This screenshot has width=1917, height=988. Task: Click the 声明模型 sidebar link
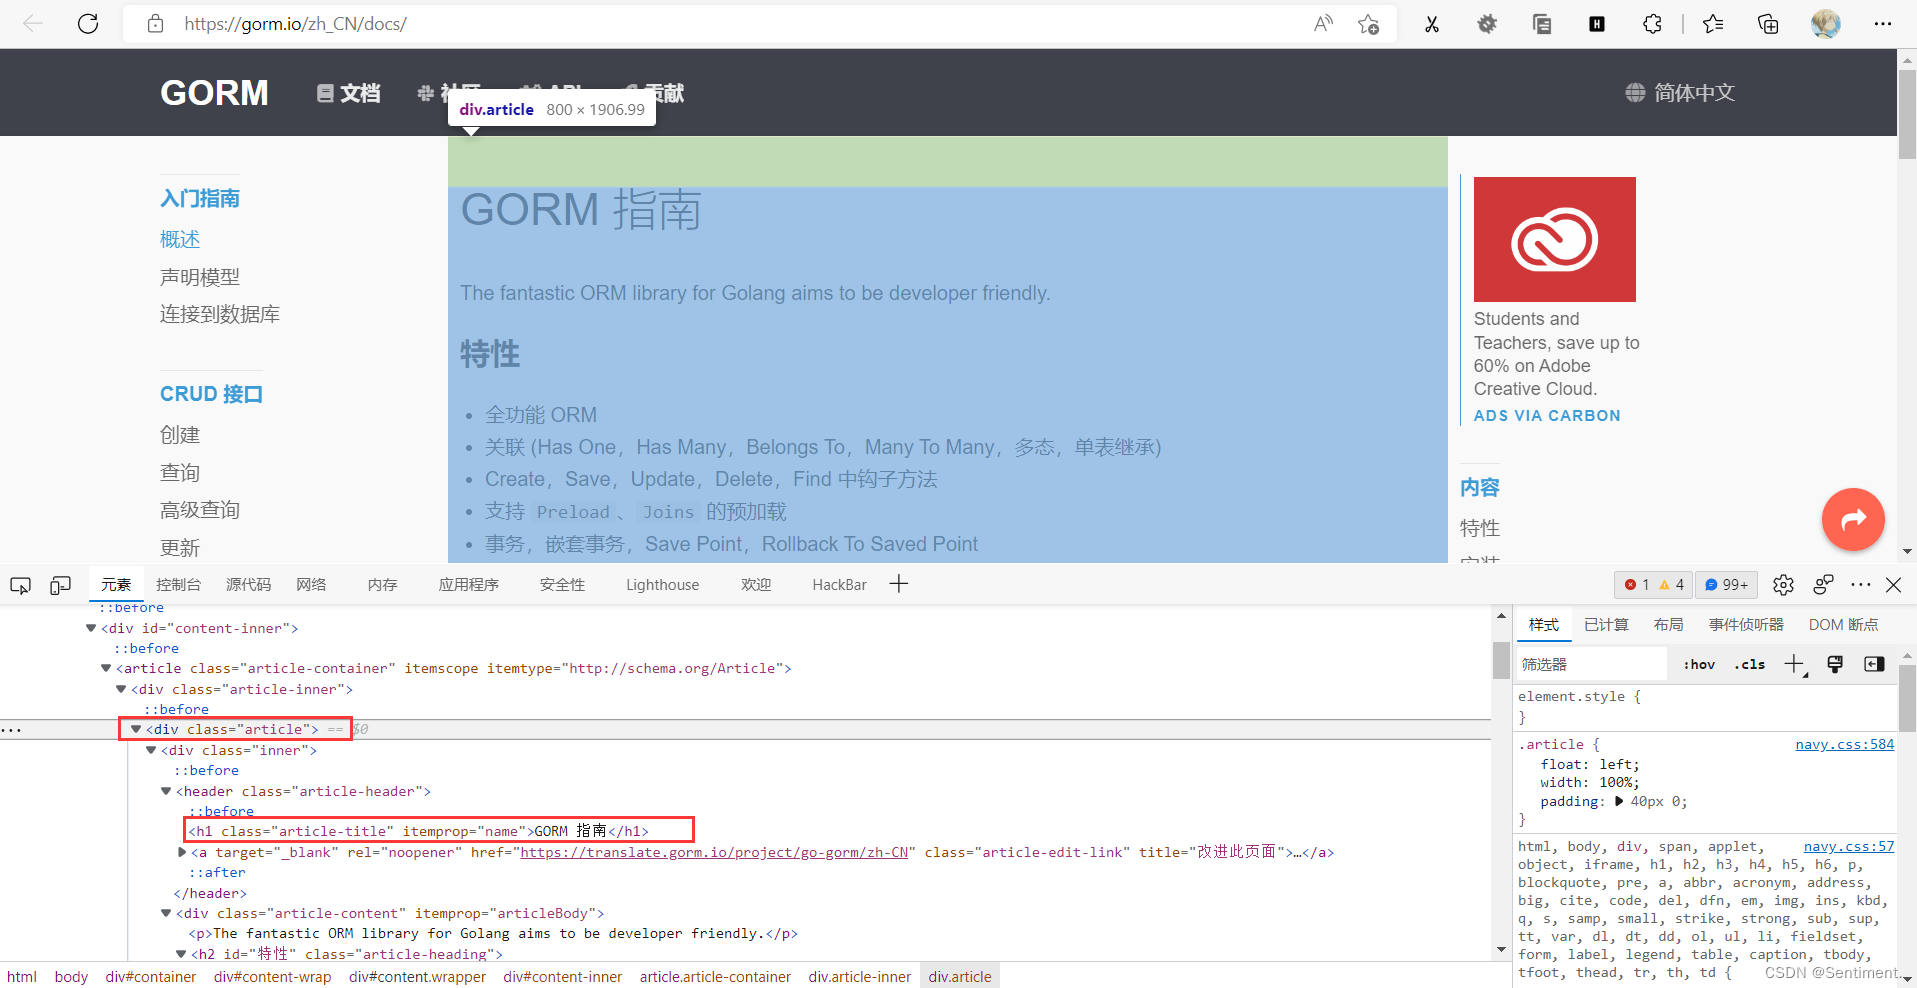pyautogui.click(x=199, y=277)
